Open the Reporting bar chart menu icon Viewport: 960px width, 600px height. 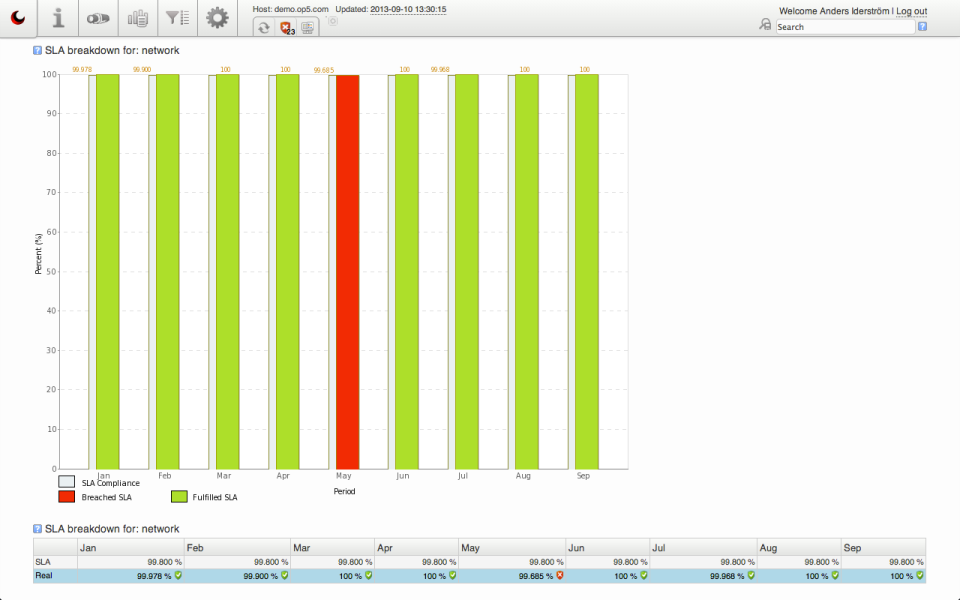(x=138, y=18)
